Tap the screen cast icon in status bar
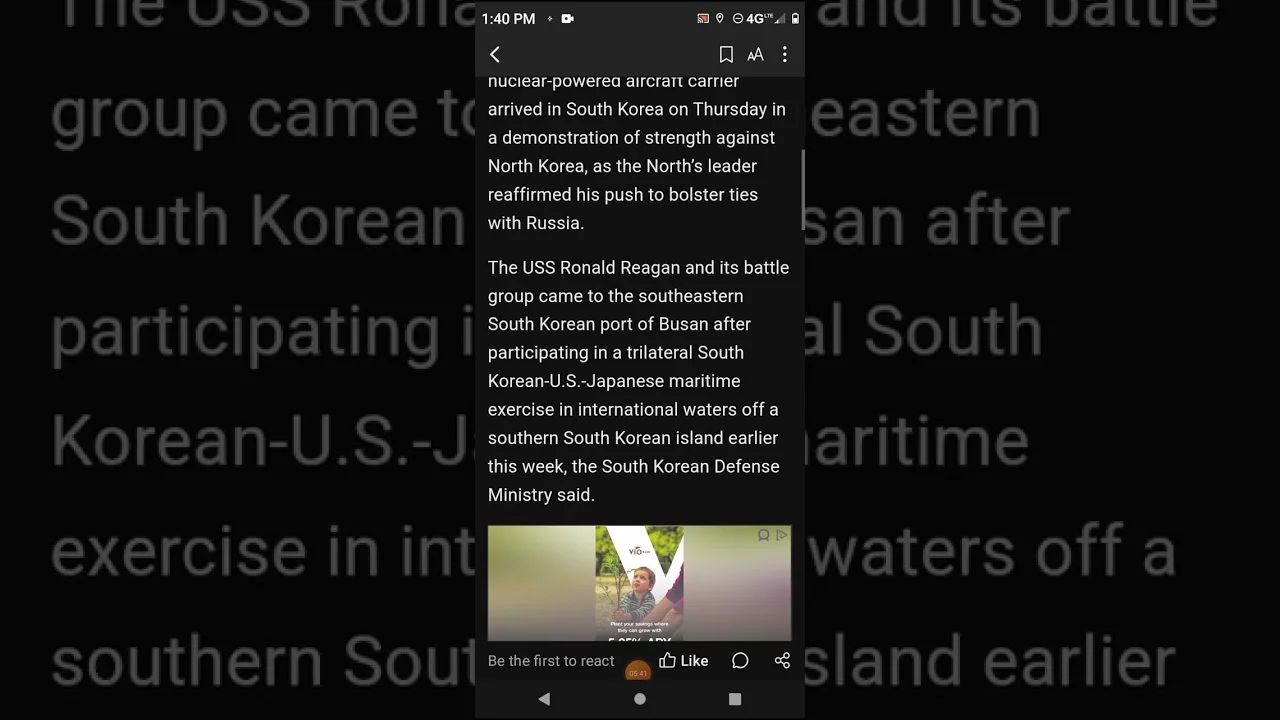The image size is (1280, 720). [x=703, y=19]
